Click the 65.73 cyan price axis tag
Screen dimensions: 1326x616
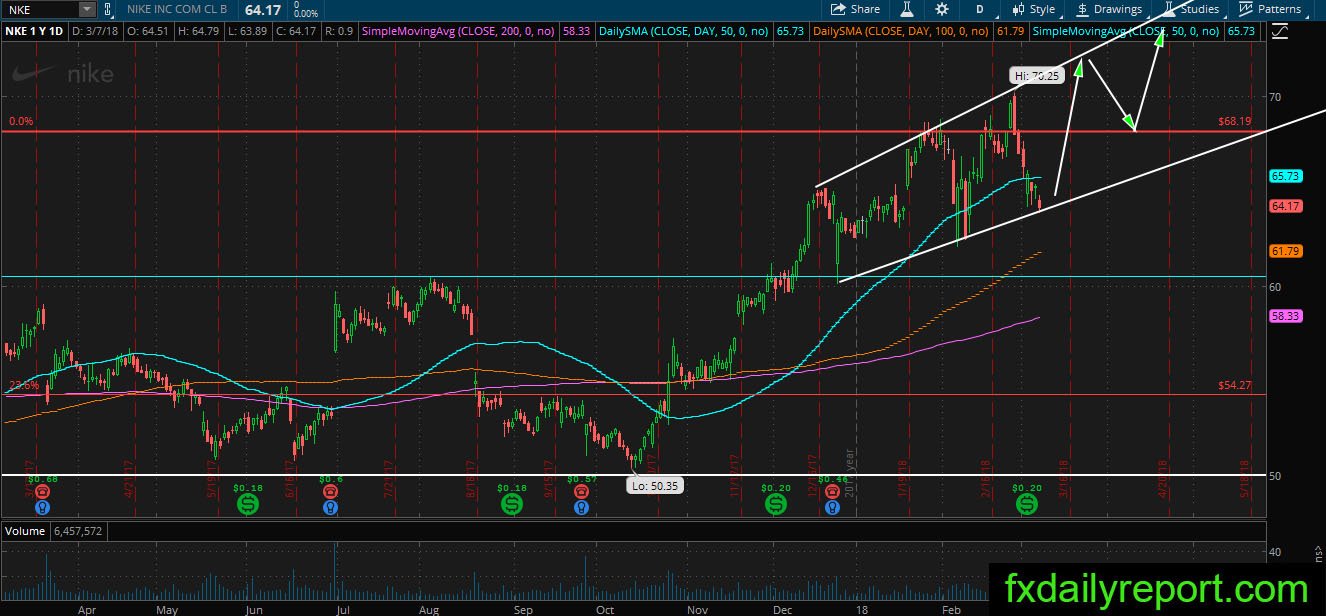click(1284, 176)
